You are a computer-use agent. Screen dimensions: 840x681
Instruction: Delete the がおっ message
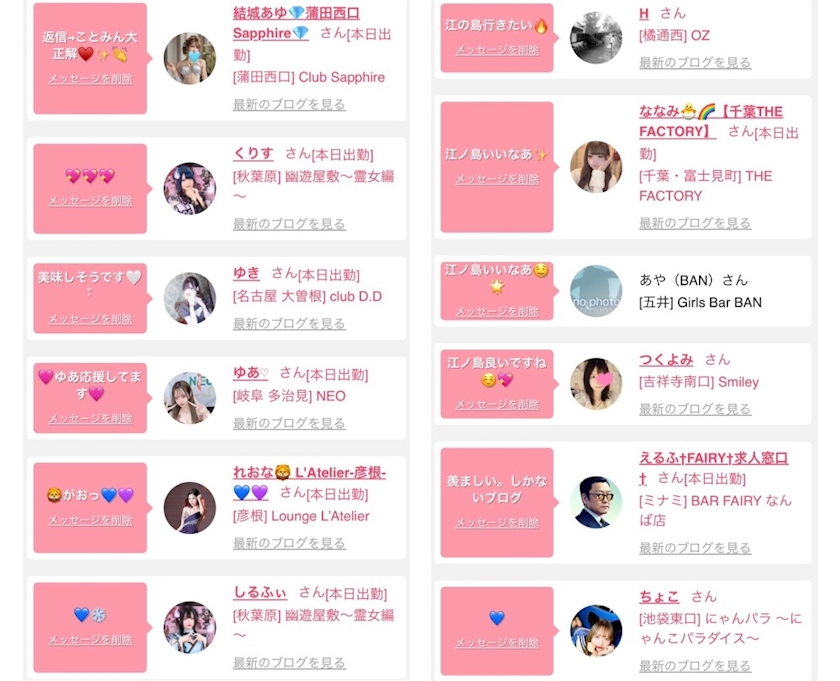(x=90, y=520)
